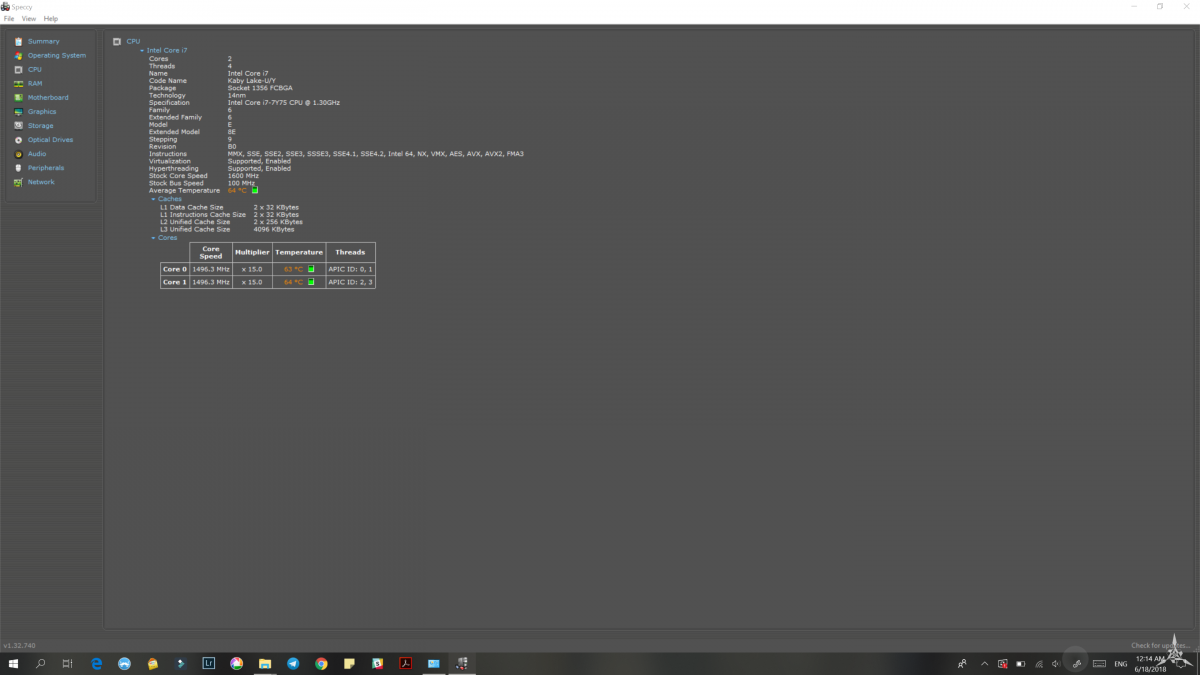Click the Threads column header
Image resolution: width=1200 pixels, height=675 pixels.
(x=350, y=252)
